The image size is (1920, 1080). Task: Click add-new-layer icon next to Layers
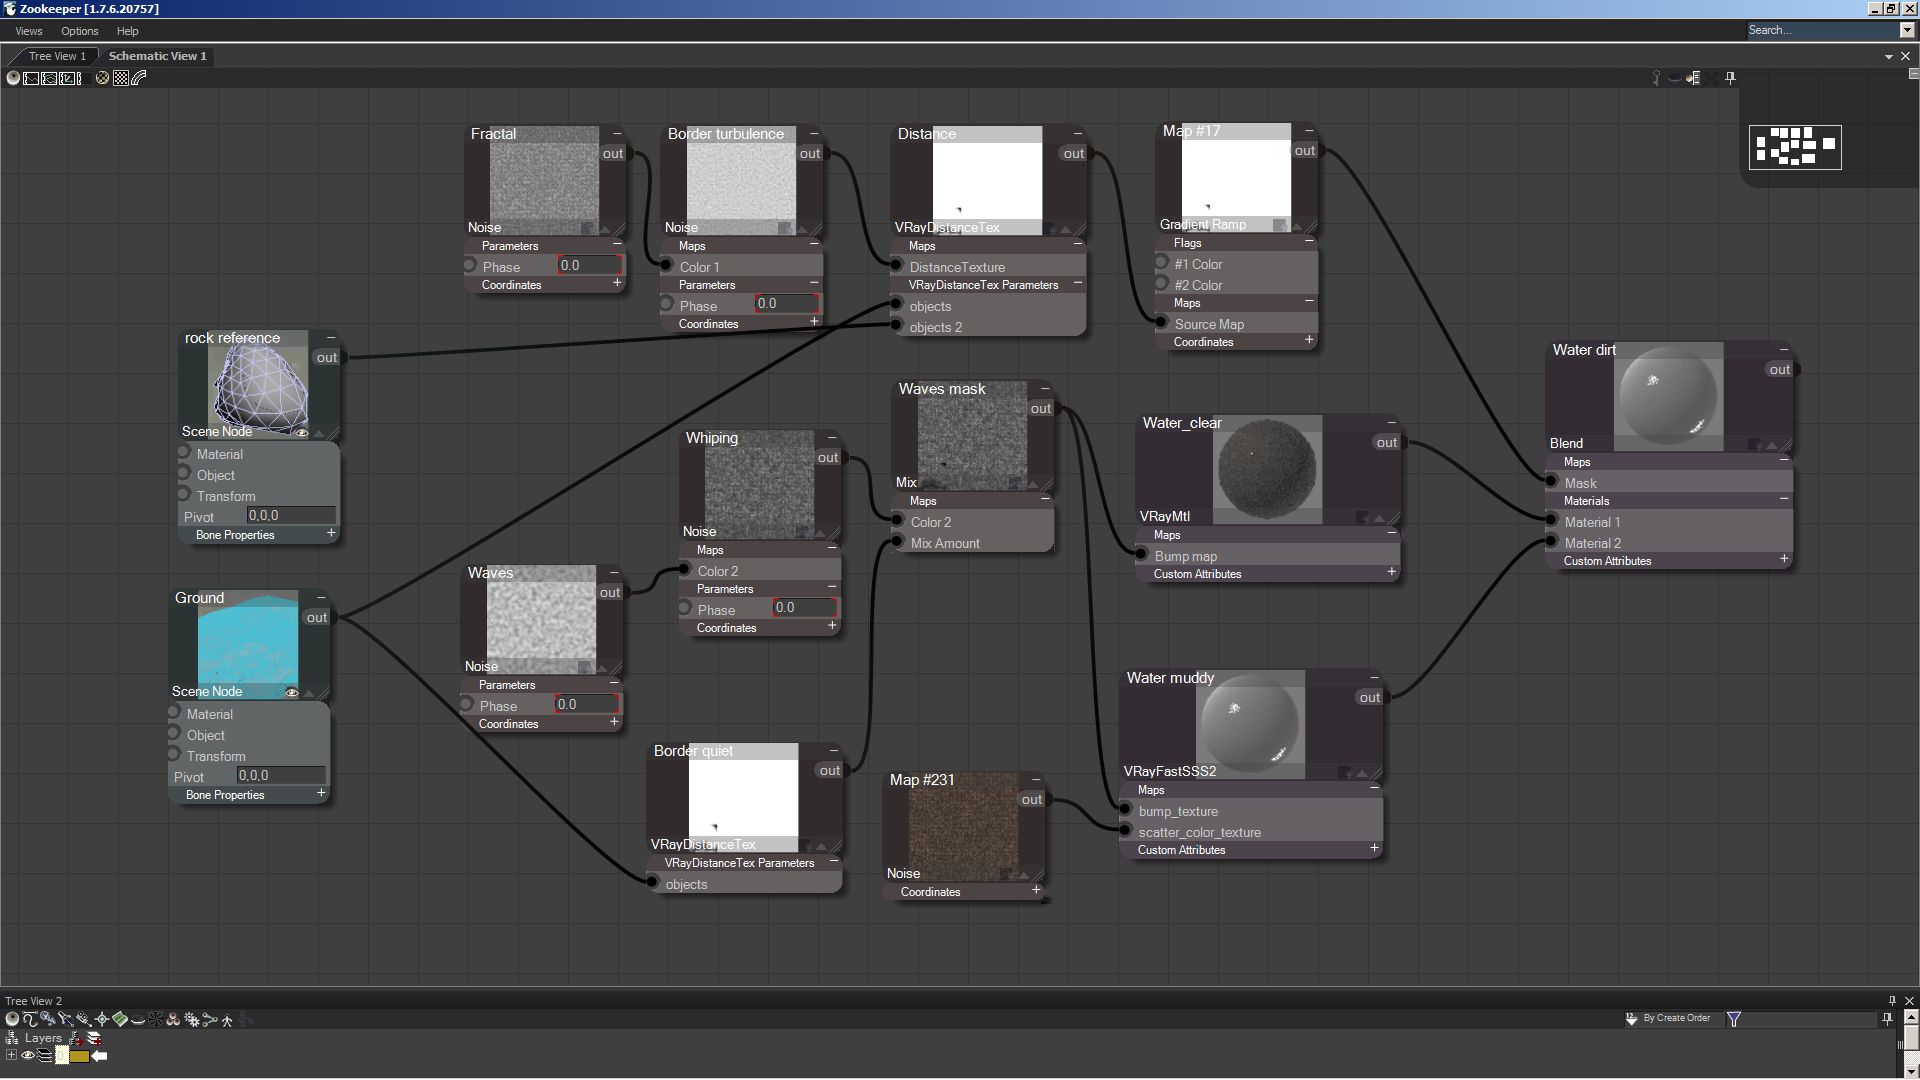[x=94, y=1038]
